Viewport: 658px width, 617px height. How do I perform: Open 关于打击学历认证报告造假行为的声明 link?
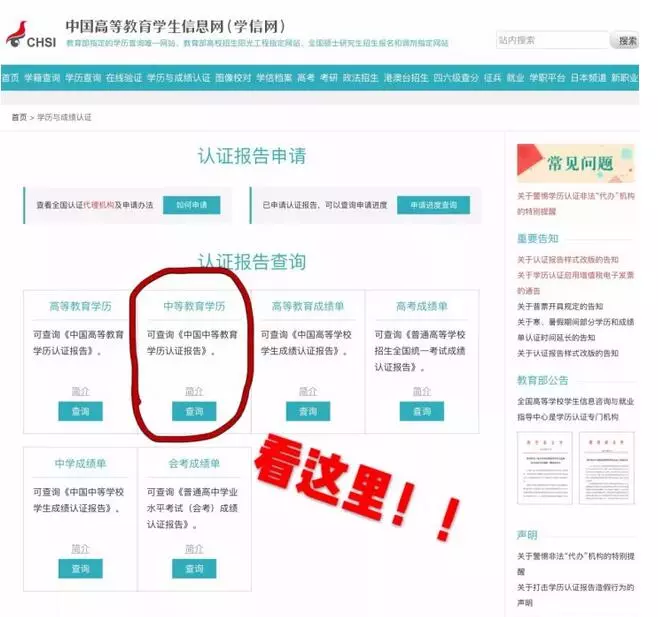point(575,595)
